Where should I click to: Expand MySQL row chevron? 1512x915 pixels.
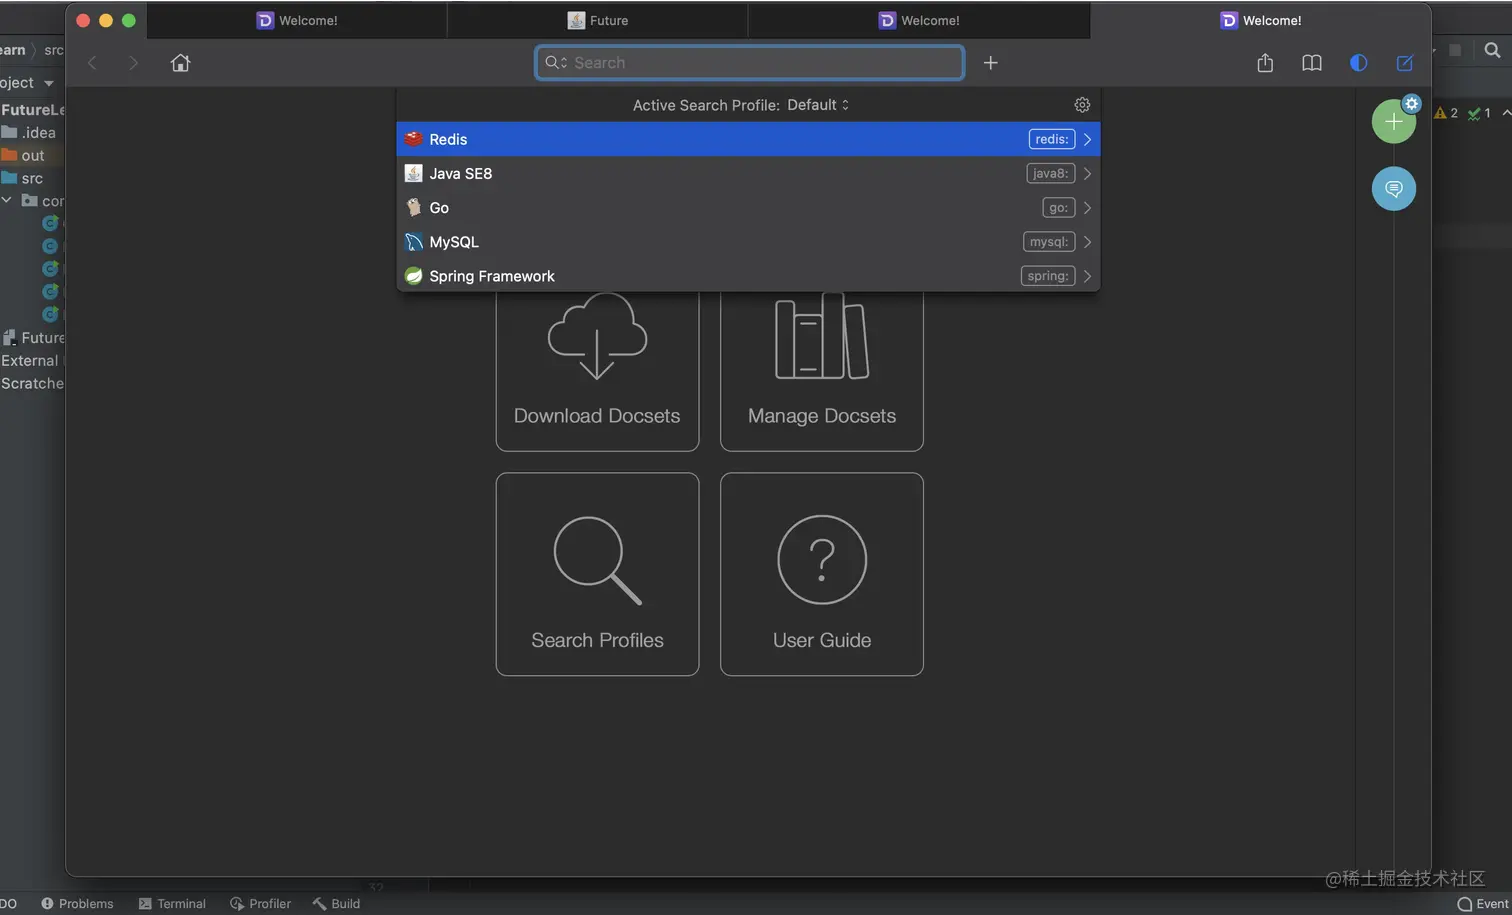(1087, 242)
